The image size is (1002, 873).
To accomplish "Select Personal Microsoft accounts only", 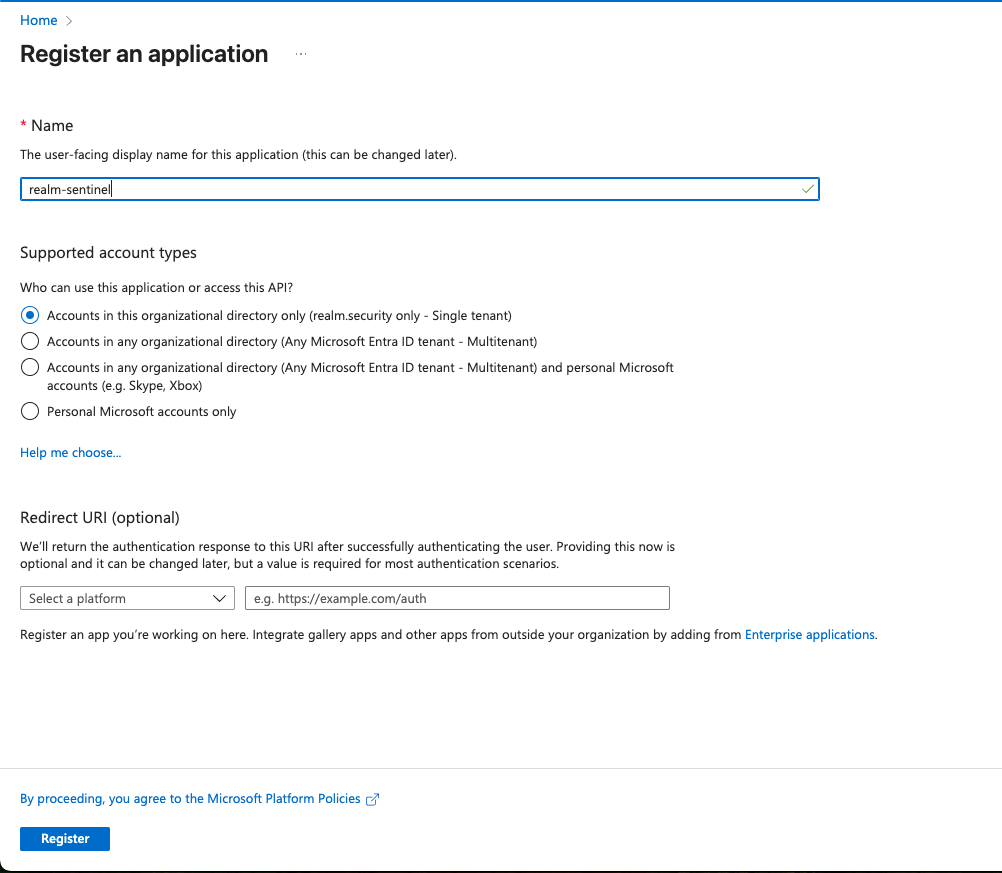I will pyautogui.click(x=30, y=411).
